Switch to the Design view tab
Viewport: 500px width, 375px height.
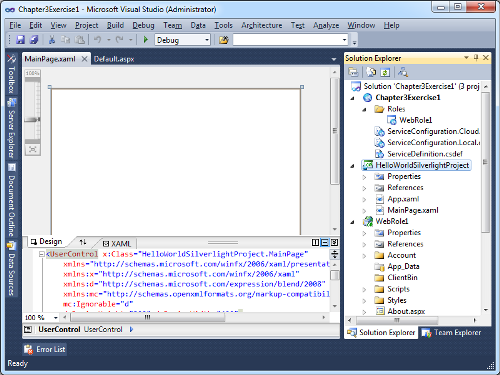click(46, 241)
